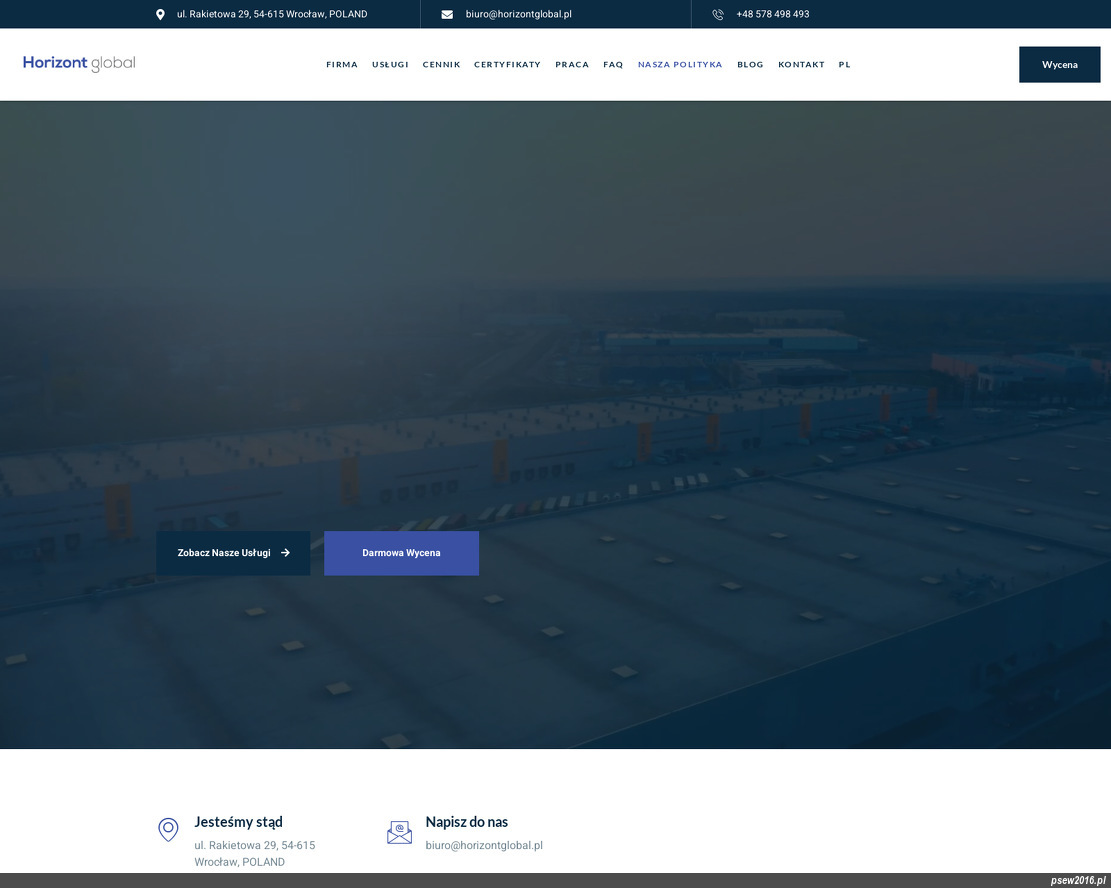Click the location pin icon in top bar
Viewport: 1111px width, 888px height.
pos(160,14)
